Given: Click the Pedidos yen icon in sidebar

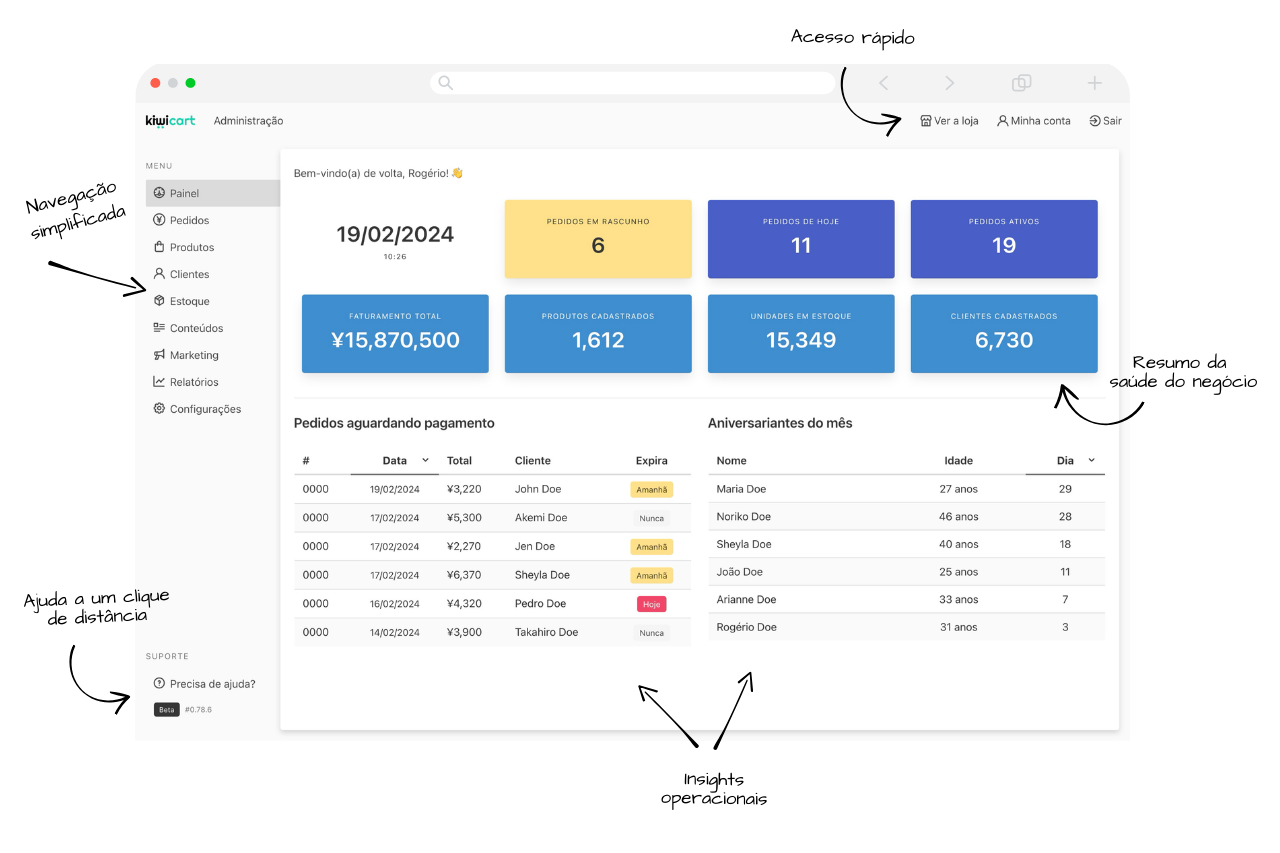Looking at the screenshot, I should coord(159,220).
